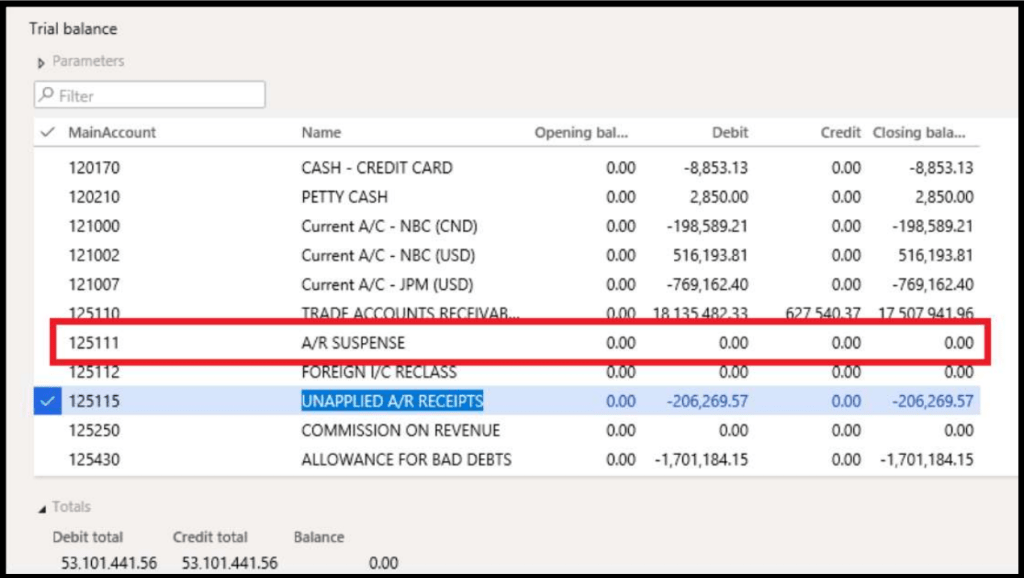This screenshot has width=1024, height=578.
Task: Sort by the Debit column header
Action: pyautogui.click(x=729, y=132)
